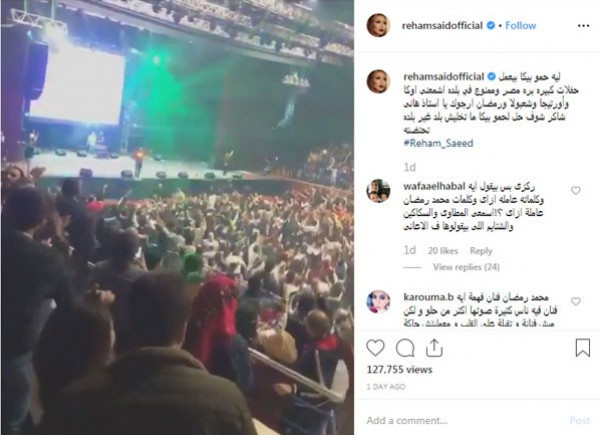The width and height of the screenshot is (600, 435).
Task: Open comments via the speech bubble icon
Action: [x=405, y=348]
